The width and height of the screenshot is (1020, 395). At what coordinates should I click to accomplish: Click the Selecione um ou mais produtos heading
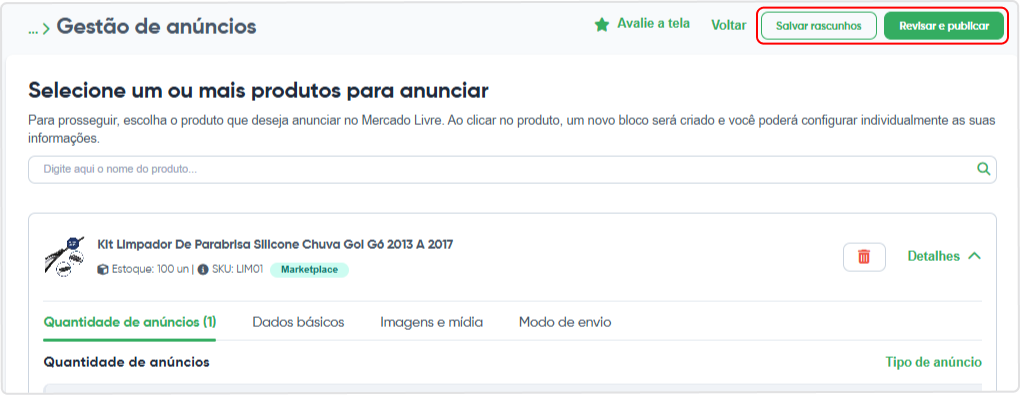pos(258,90)
